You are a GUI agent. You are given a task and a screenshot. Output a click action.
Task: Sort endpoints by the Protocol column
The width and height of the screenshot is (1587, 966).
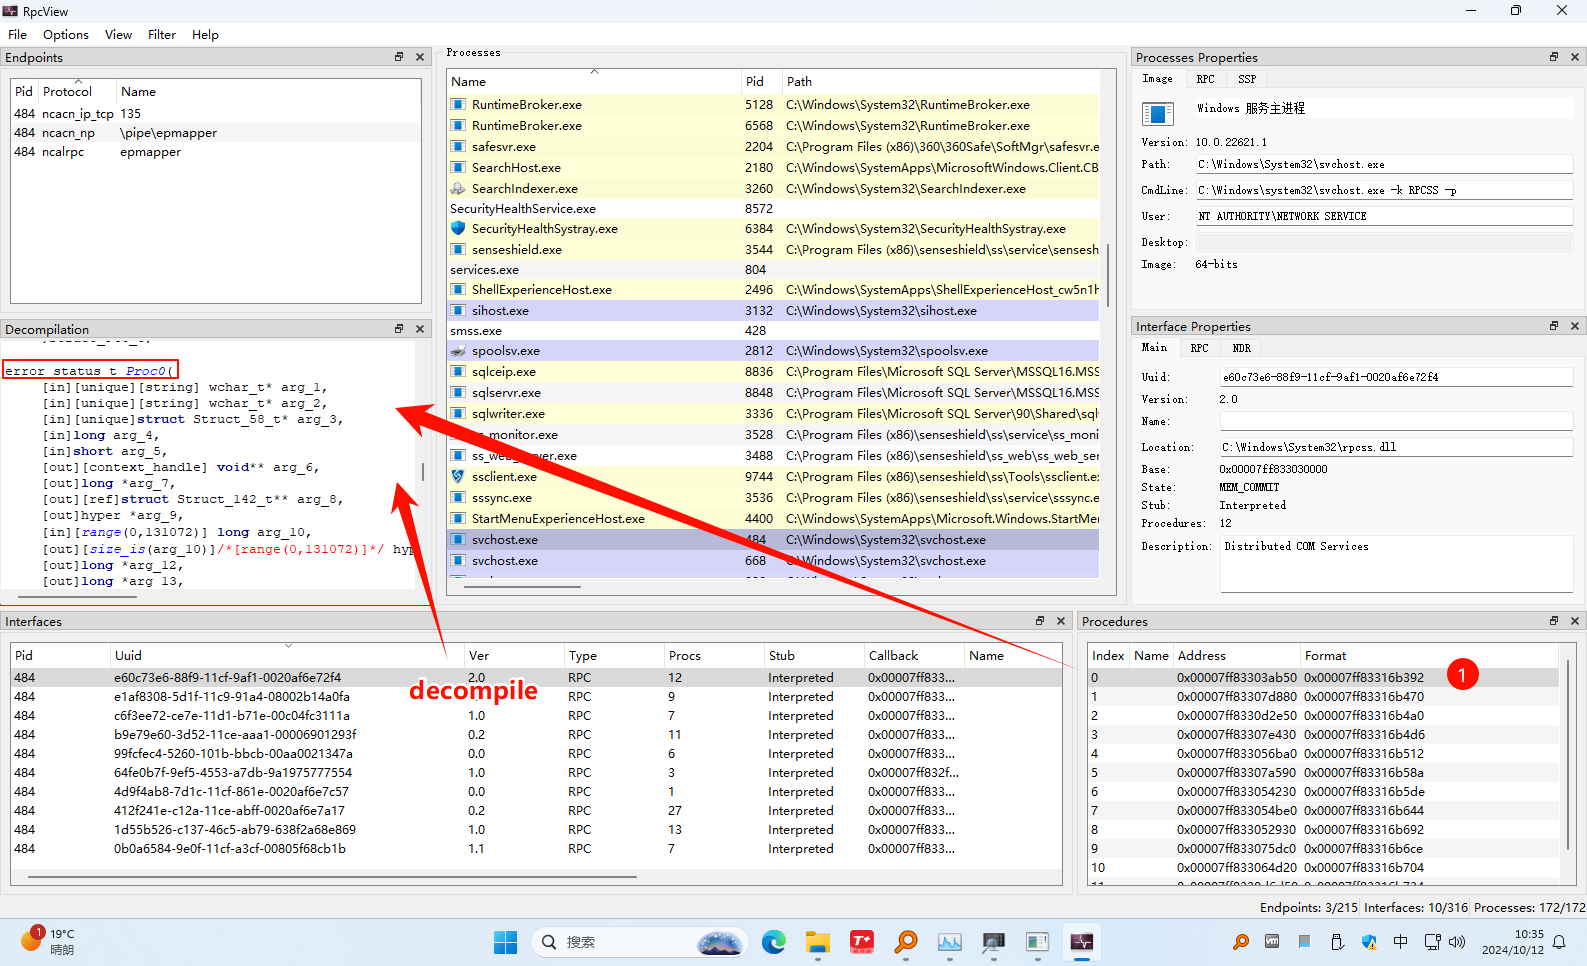click(x=67, y=92)
